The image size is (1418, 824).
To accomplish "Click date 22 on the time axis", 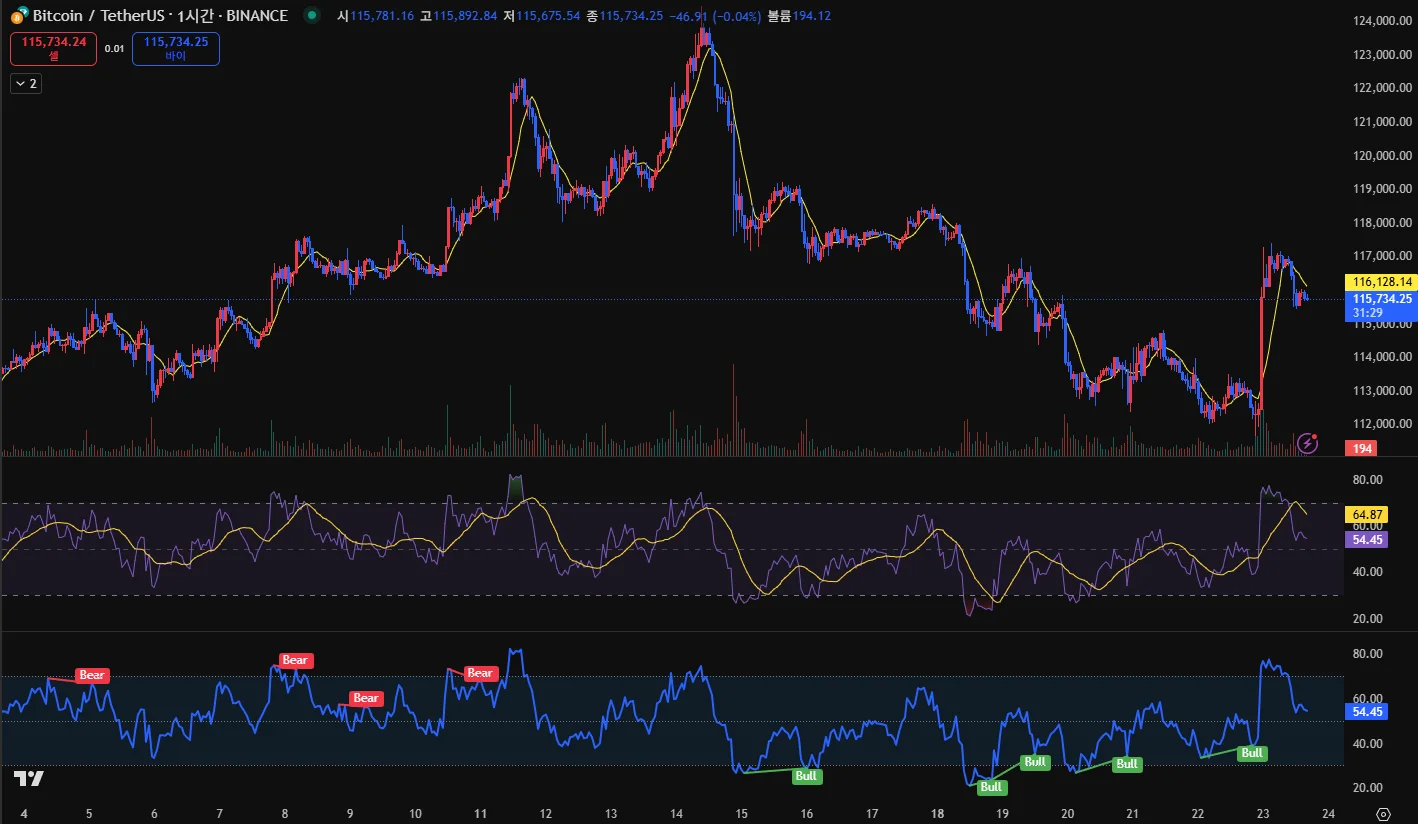I will [1198, 814].
